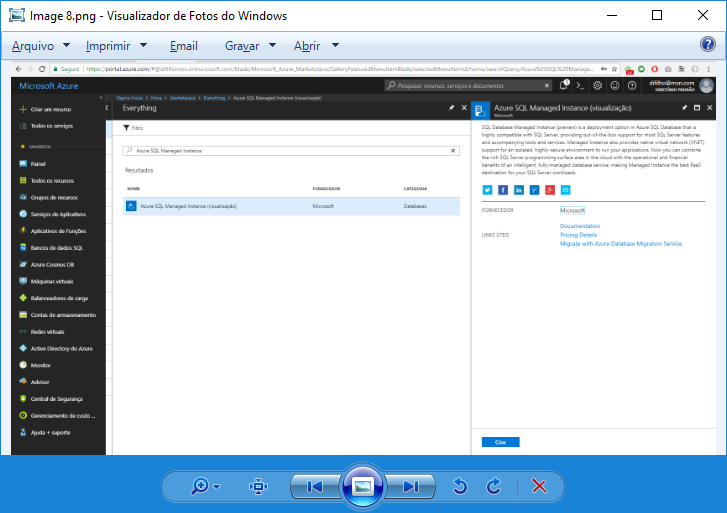This screenshot has height=513, width=727.
Task: Click the Azure SQL Managed Instance search field
Action: [x=290, y=150]
